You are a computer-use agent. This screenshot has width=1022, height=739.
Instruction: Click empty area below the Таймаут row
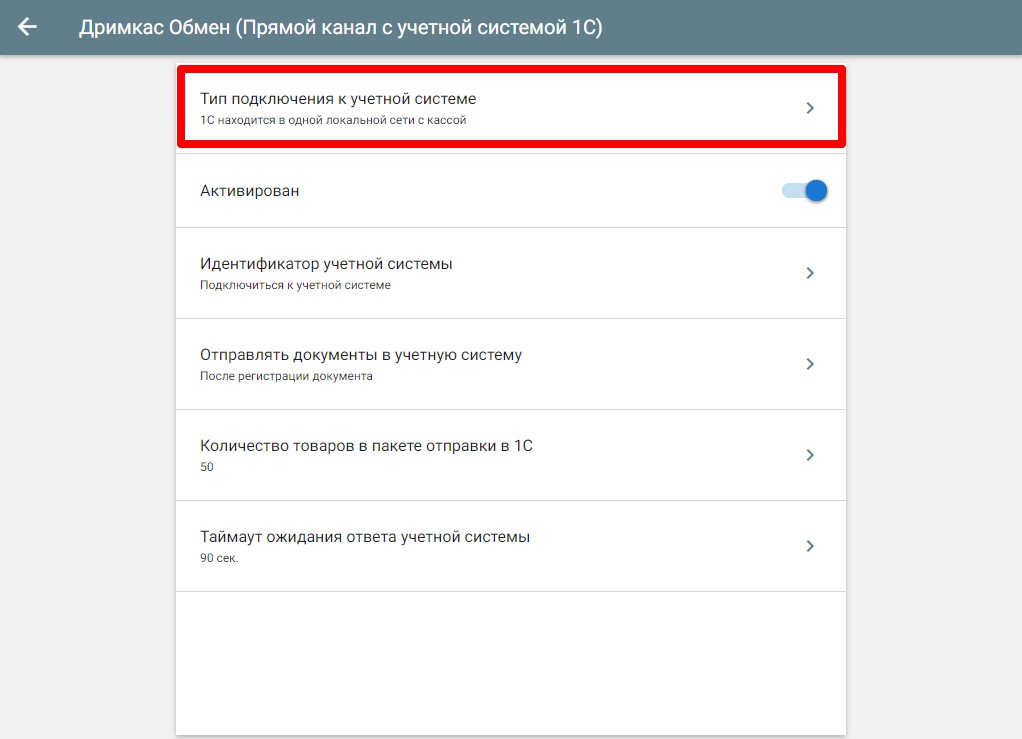click(510, 660)
